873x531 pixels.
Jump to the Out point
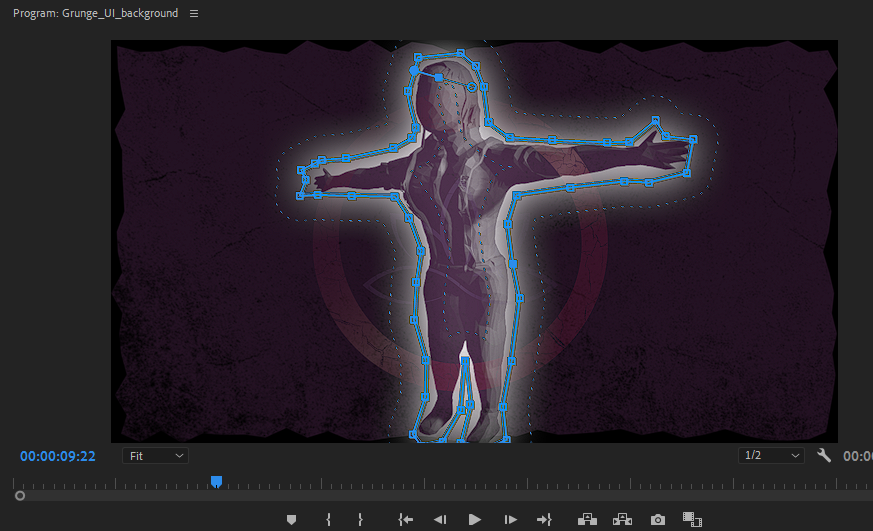(544, 519)
